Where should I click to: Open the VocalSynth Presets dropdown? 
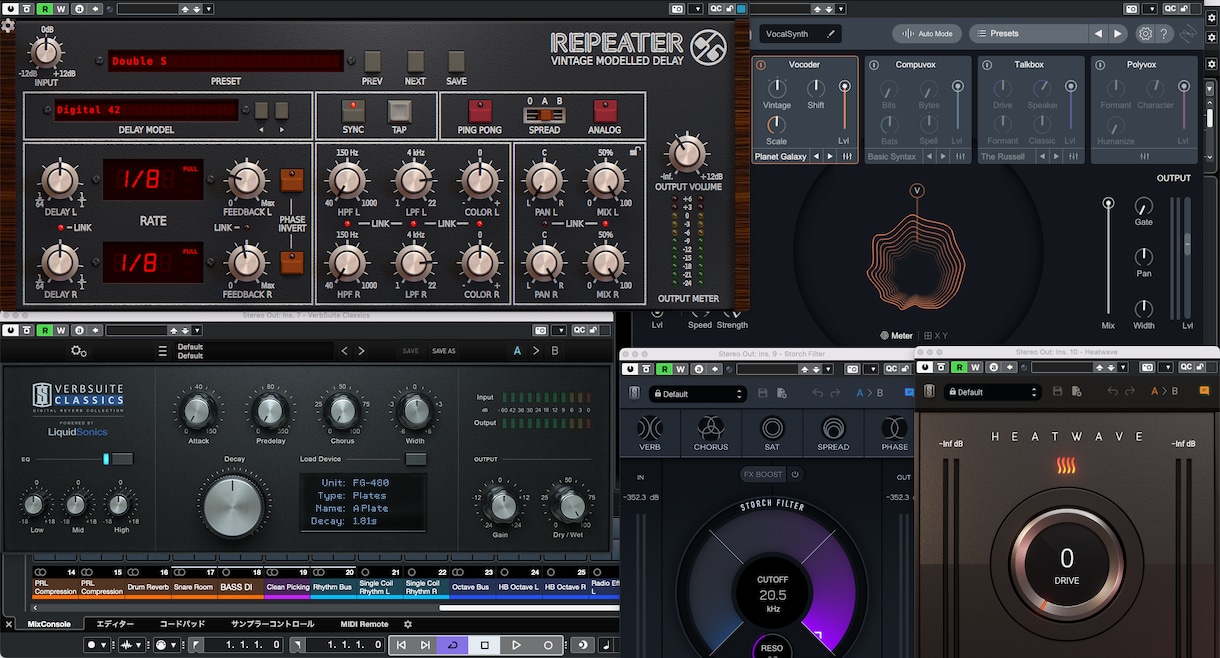(1028, 33)
